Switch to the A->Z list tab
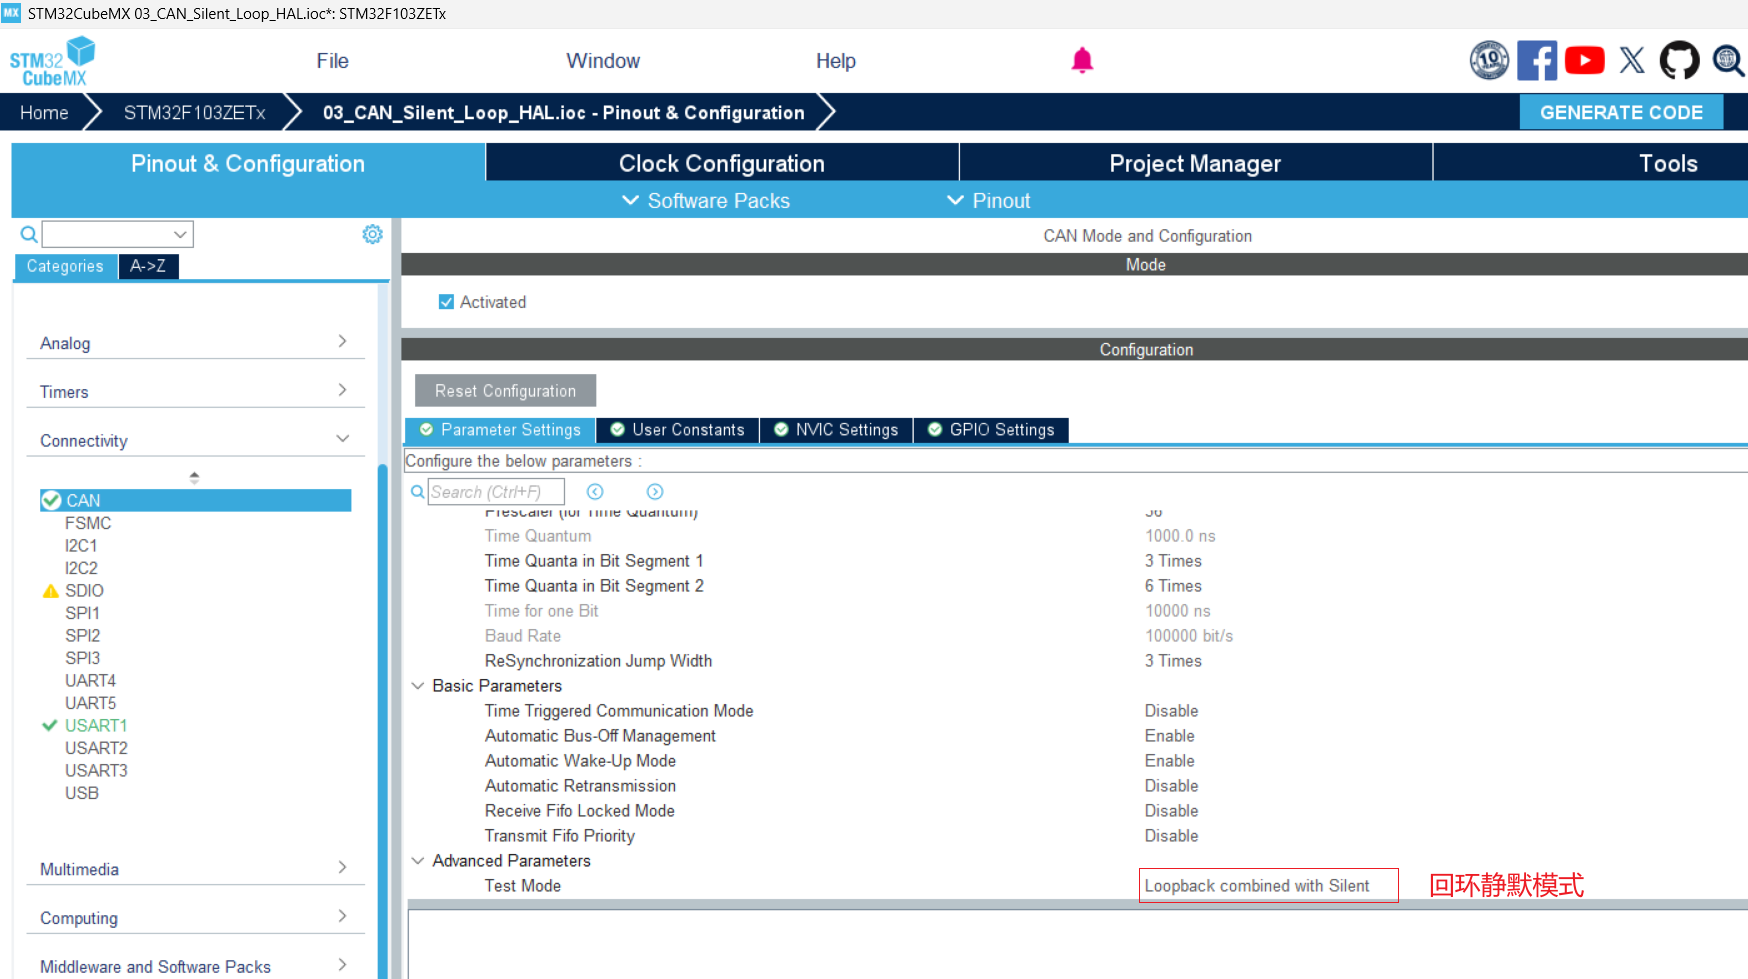The width and height of the screenshot is (1748, 979). coord(148,266)
